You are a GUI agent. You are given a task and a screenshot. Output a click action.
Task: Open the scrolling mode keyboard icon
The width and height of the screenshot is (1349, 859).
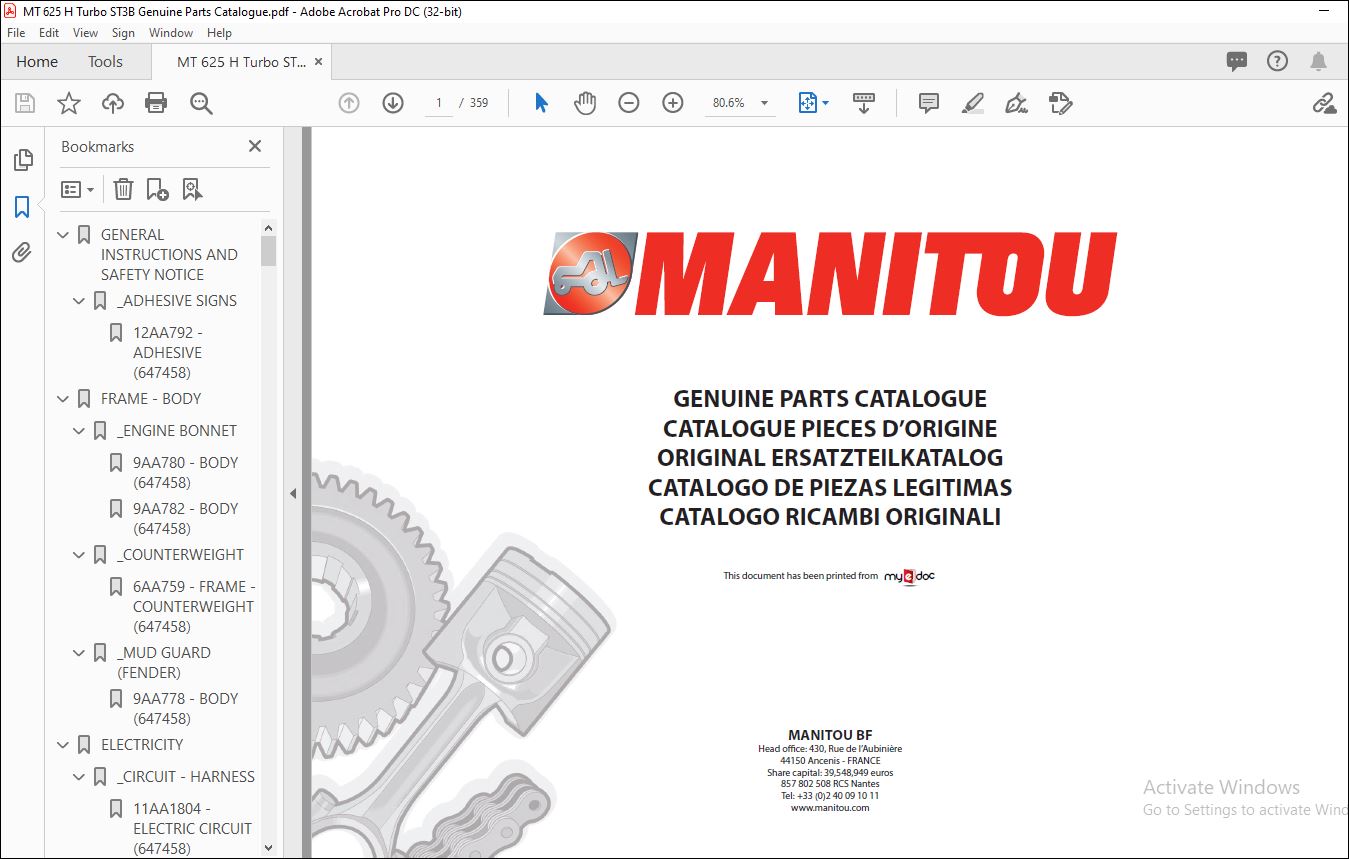click(864, 103)
